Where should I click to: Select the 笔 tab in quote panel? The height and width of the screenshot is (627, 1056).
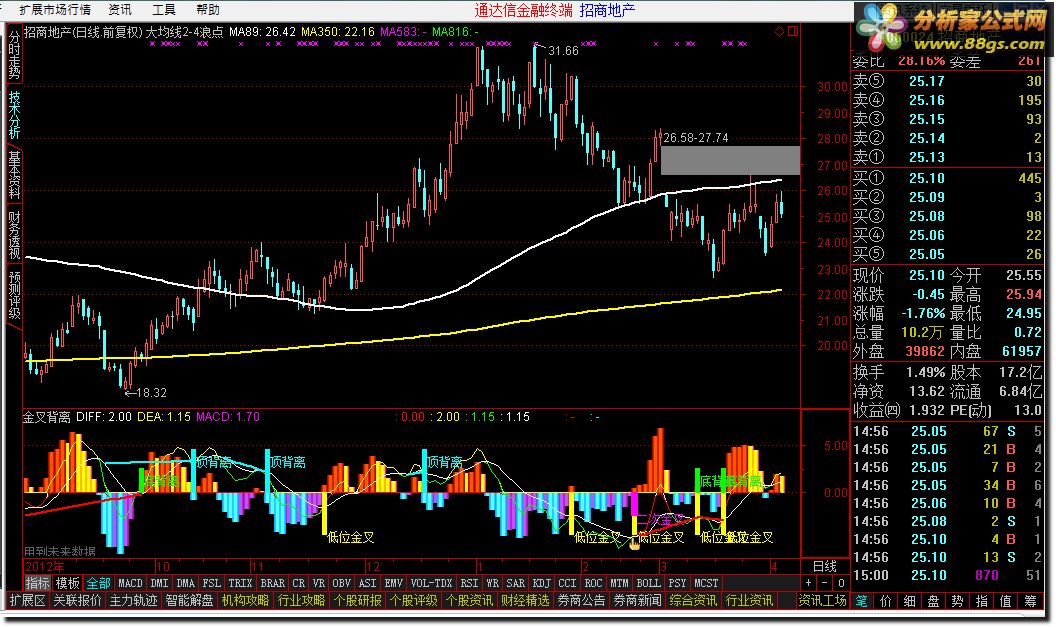(x=861, y=601)
